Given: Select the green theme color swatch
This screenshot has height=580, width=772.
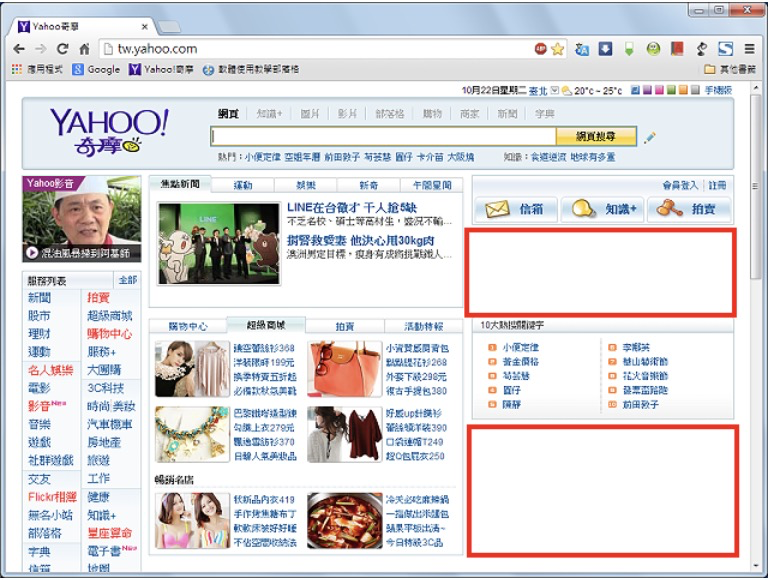Looking at the screenshot, I should [671, 90].
